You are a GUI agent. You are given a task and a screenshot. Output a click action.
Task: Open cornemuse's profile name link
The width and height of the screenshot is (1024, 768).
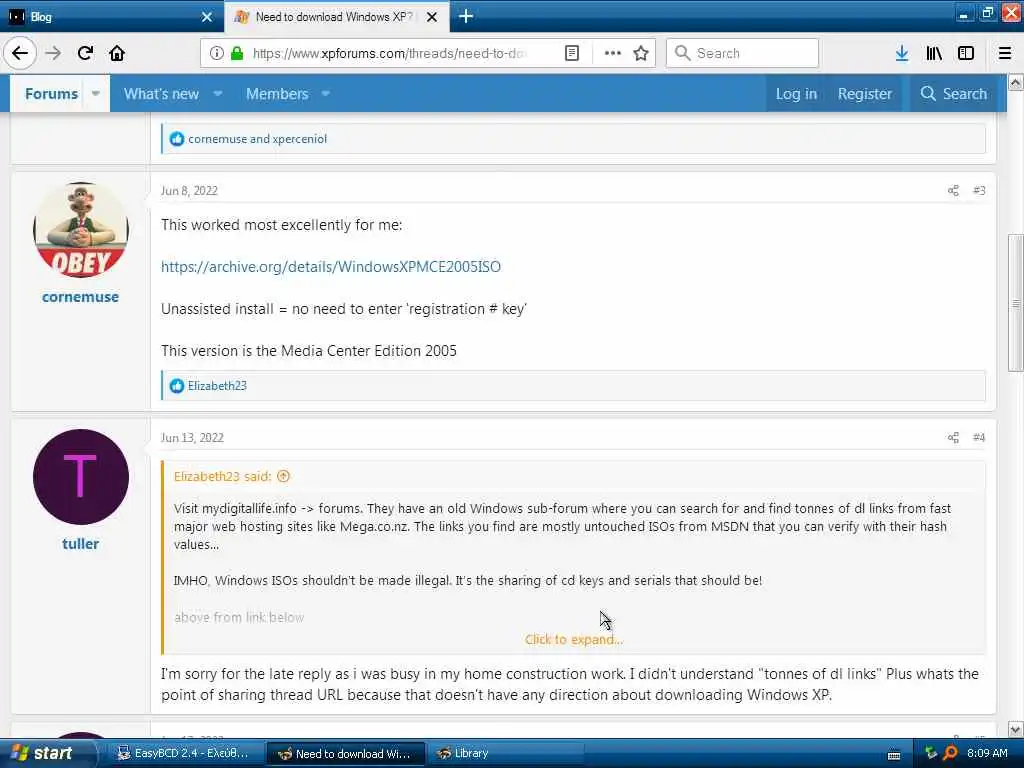pos(80,296)
